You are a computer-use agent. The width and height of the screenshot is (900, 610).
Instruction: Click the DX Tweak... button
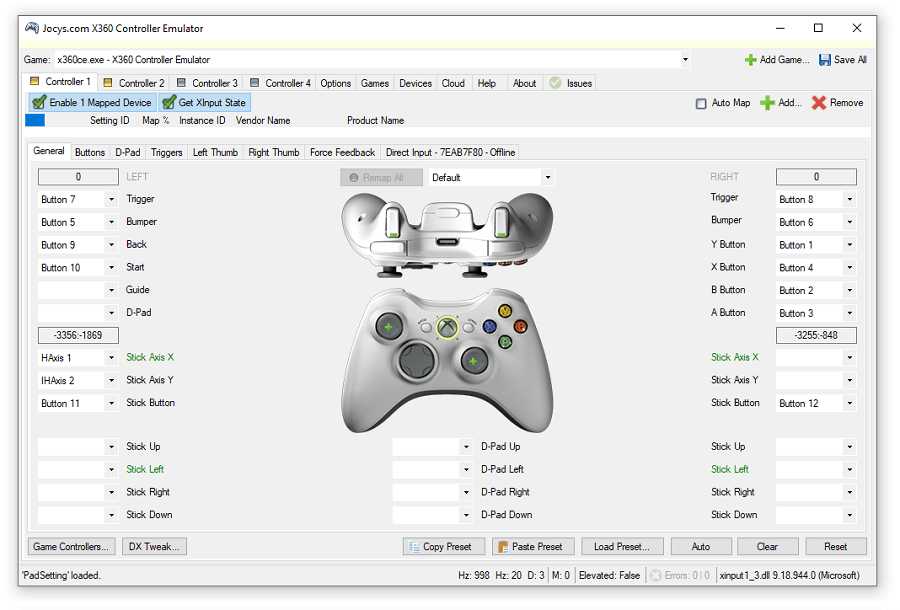pyautogui.click(x=154, y=547)
